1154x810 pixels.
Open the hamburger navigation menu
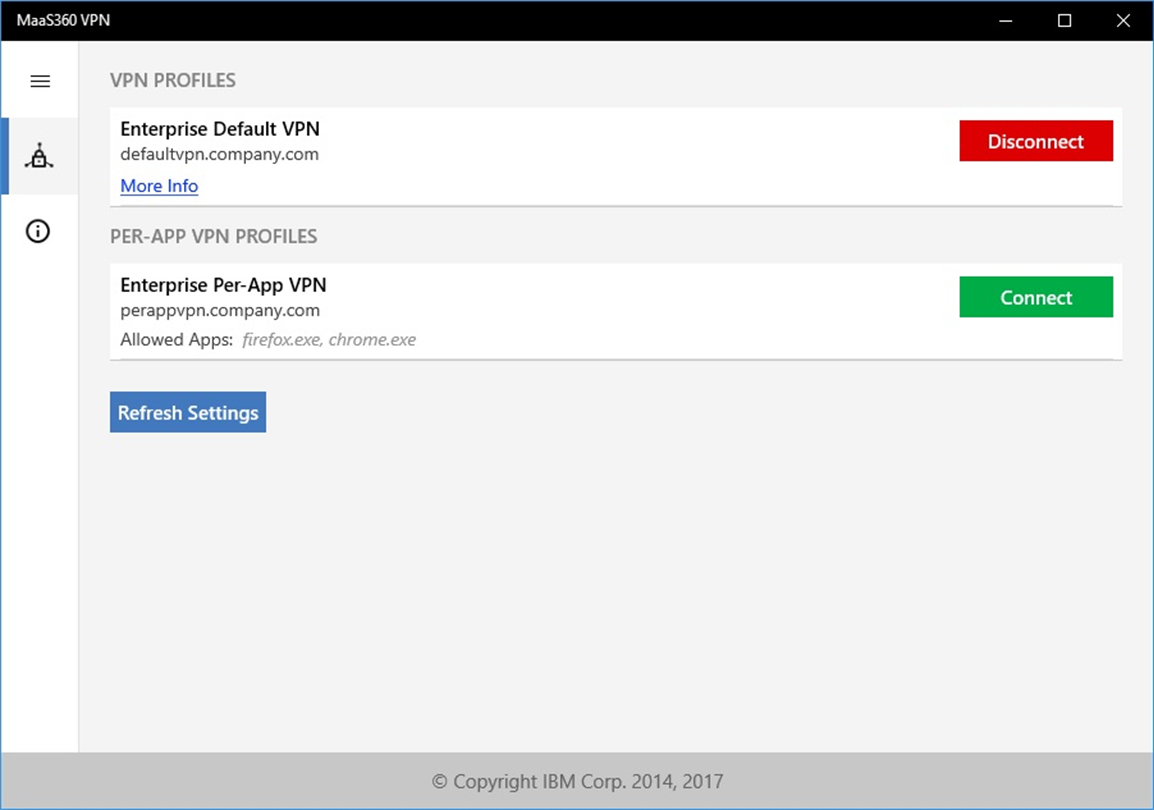coord(40,81)
